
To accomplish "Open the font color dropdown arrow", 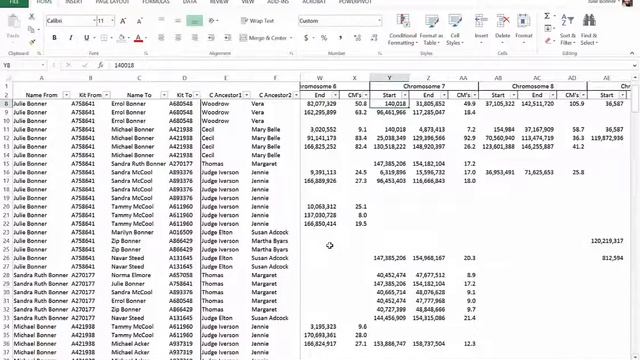I will click(x=146, y=38).
